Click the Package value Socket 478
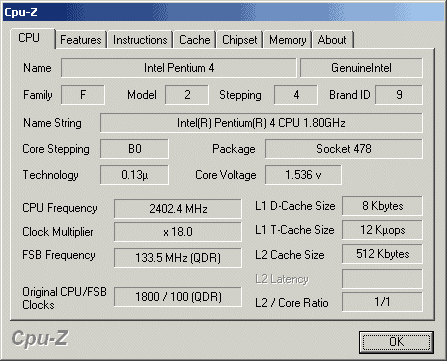 (344, 149)
